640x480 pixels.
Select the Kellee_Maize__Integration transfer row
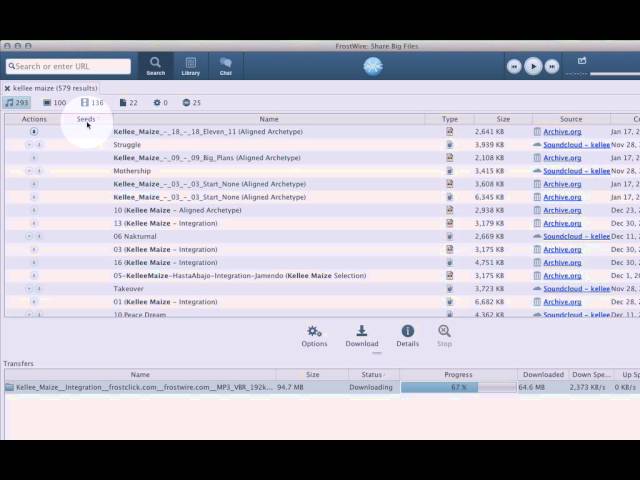(x=322, y=387)
